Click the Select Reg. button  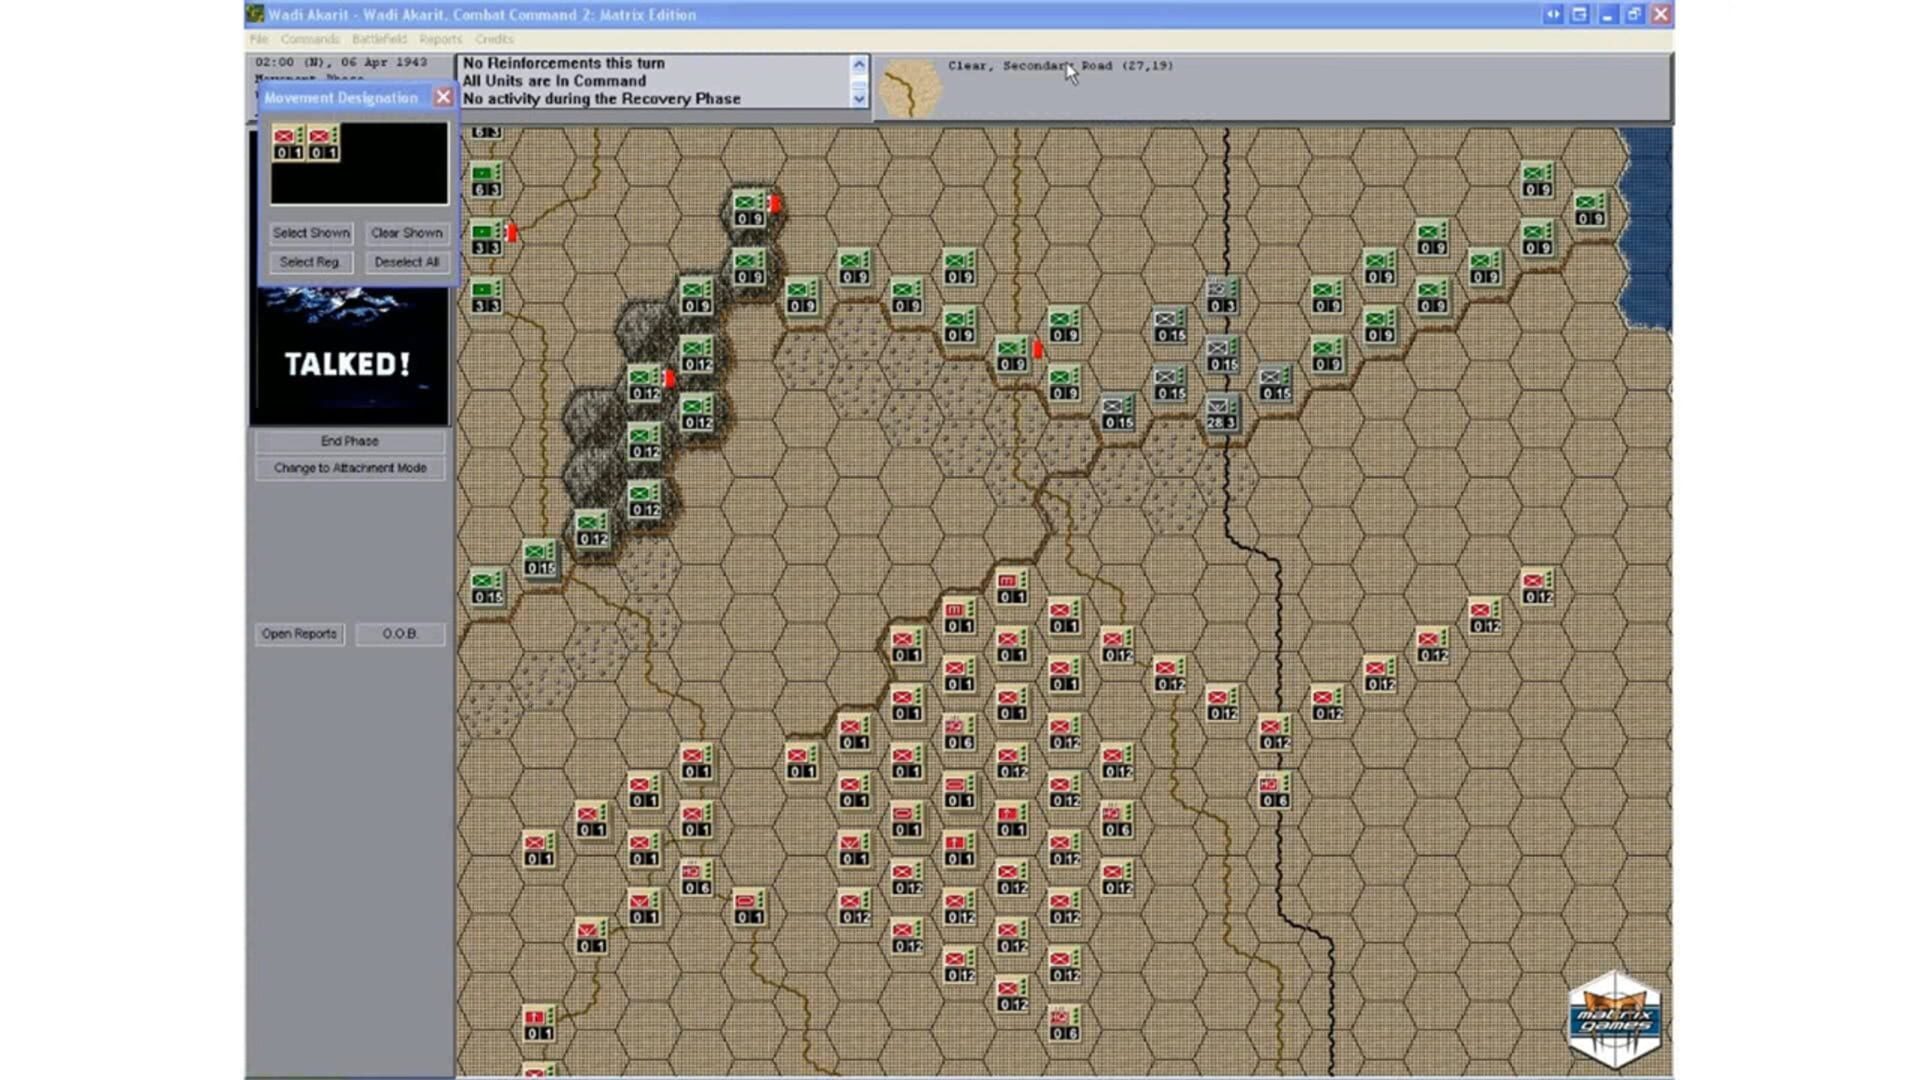tap(311, 262)
